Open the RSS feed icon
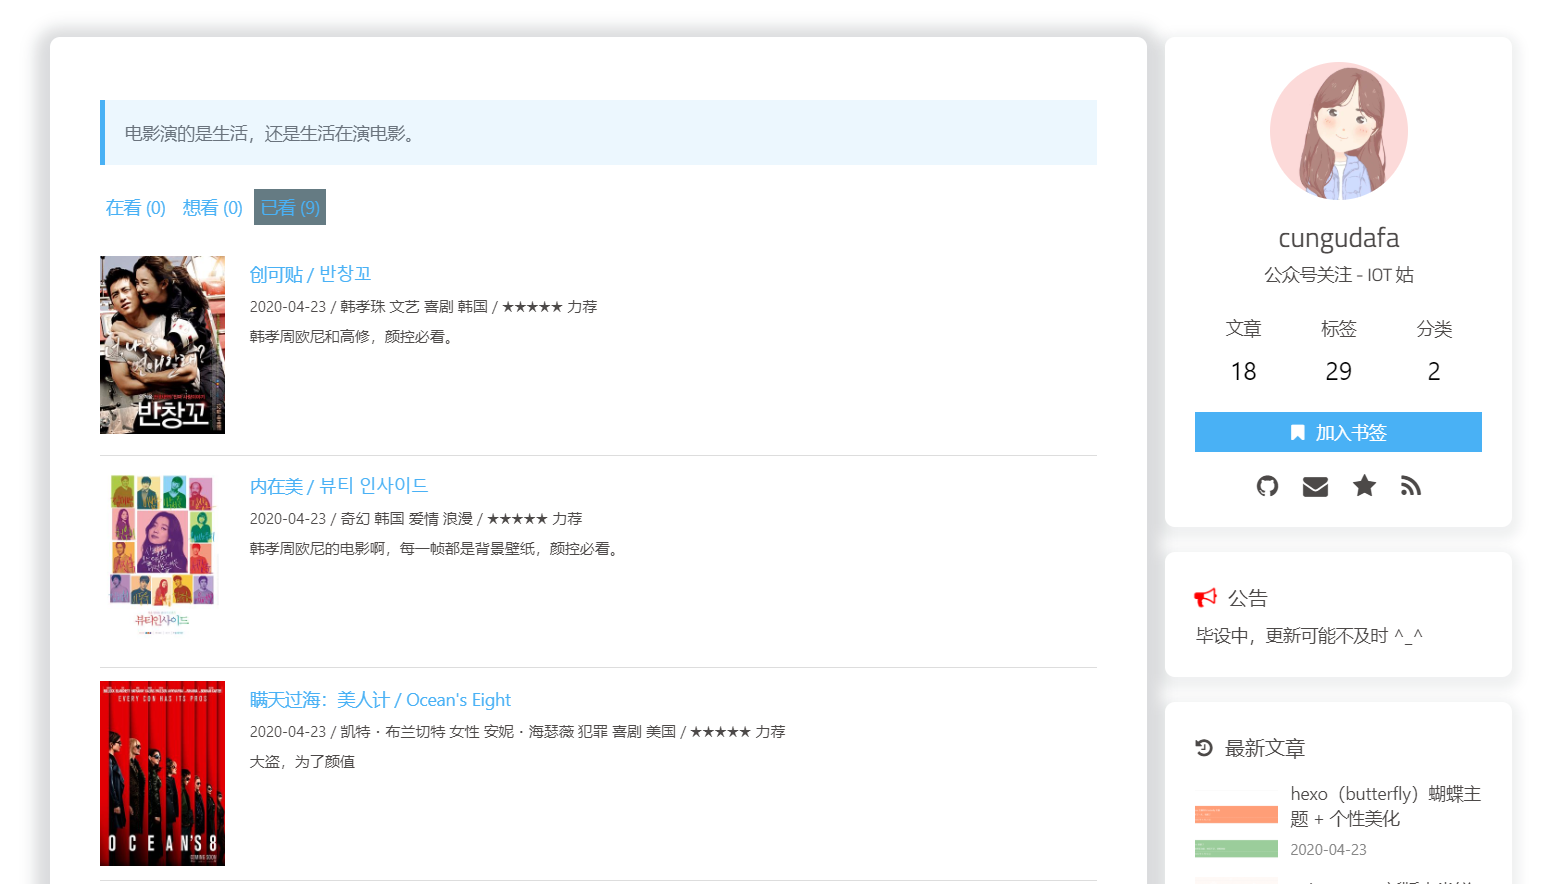The image size is (1553, 884). pyautogui.click(x=1411, y=486)
